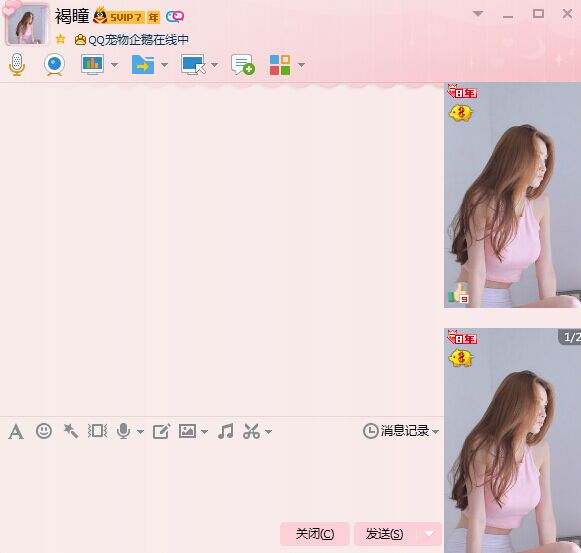This screenshot has width=581, height=553.
Task: Create a group discussion with chat-plus icon
Action: point(243,64)
